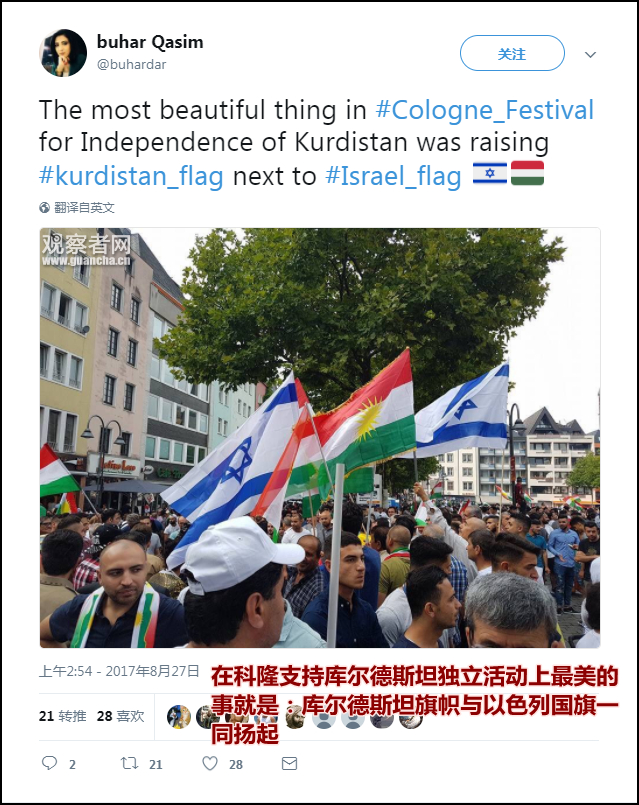
Task: View buhar Qasim display name profile
Action: (x=150, y=42)
